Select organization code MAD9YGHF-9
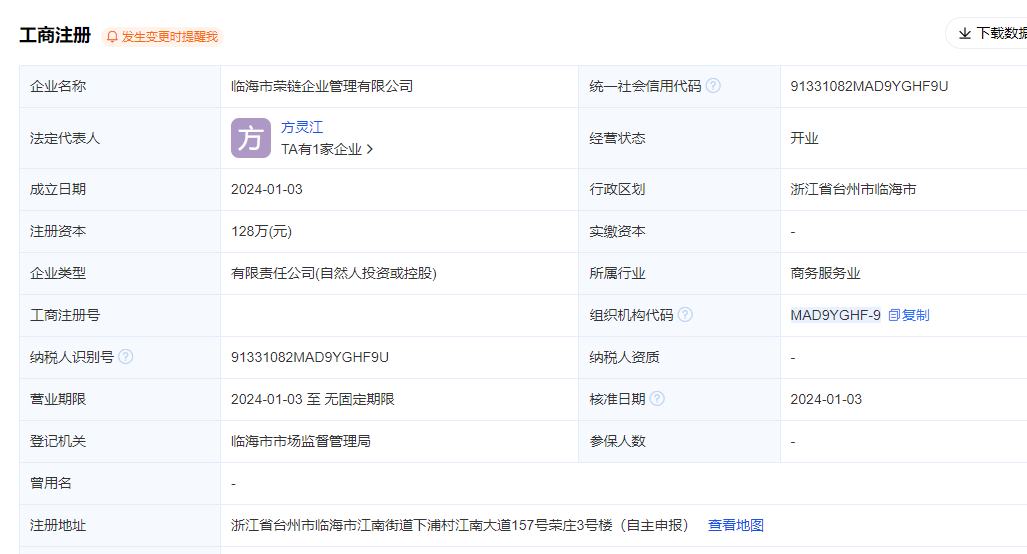1027x554 pixels. click(x=835, y=315)
